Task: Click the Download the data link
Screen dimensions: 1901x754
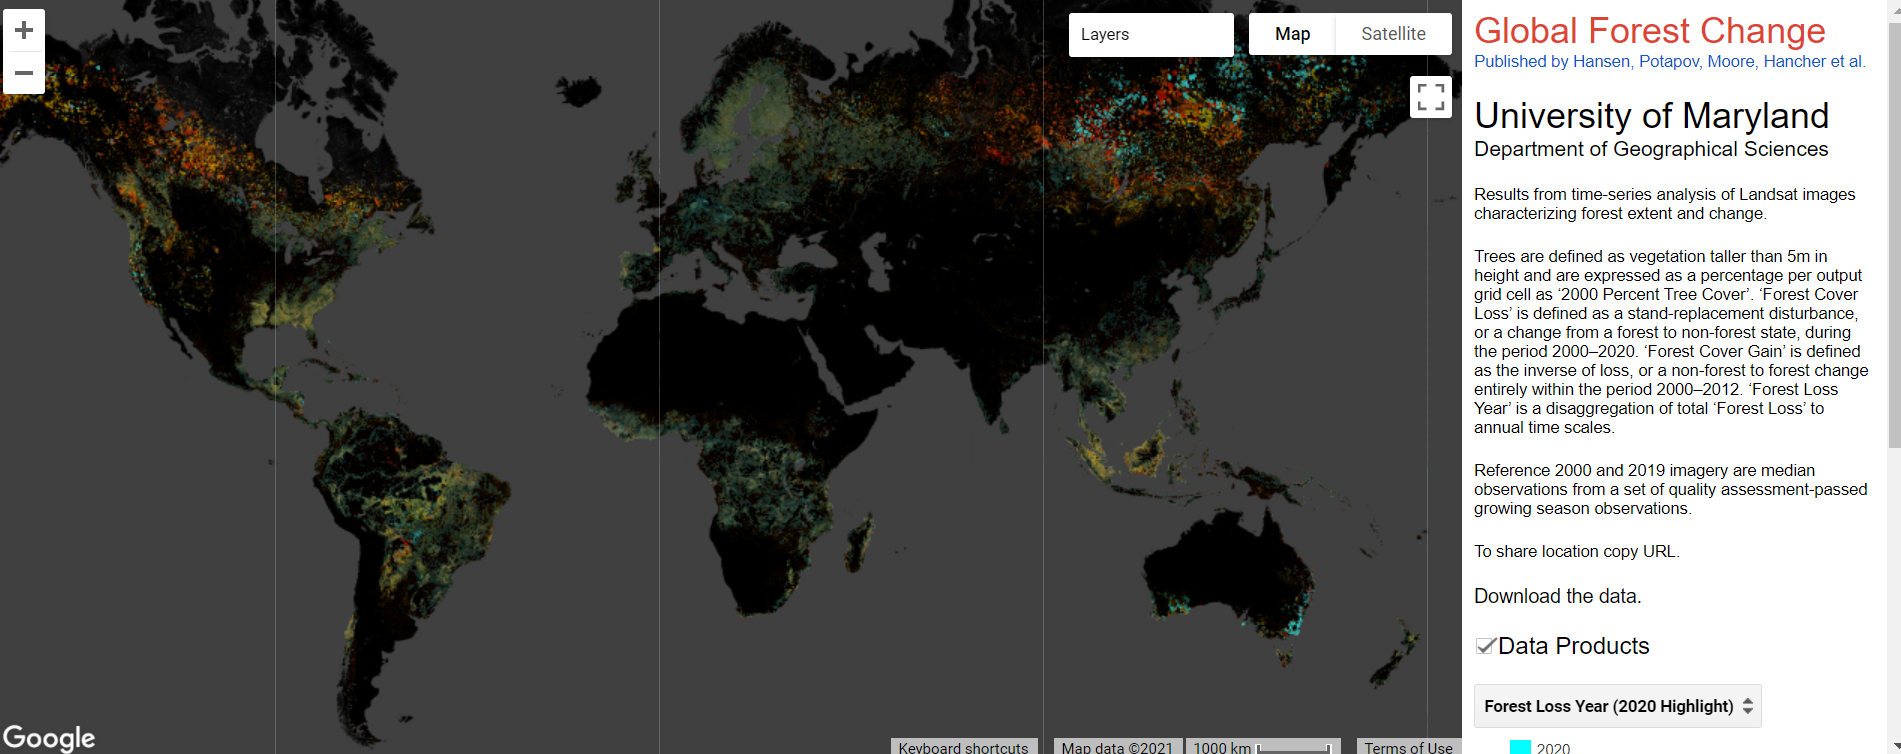Action: coord(1557,596)
